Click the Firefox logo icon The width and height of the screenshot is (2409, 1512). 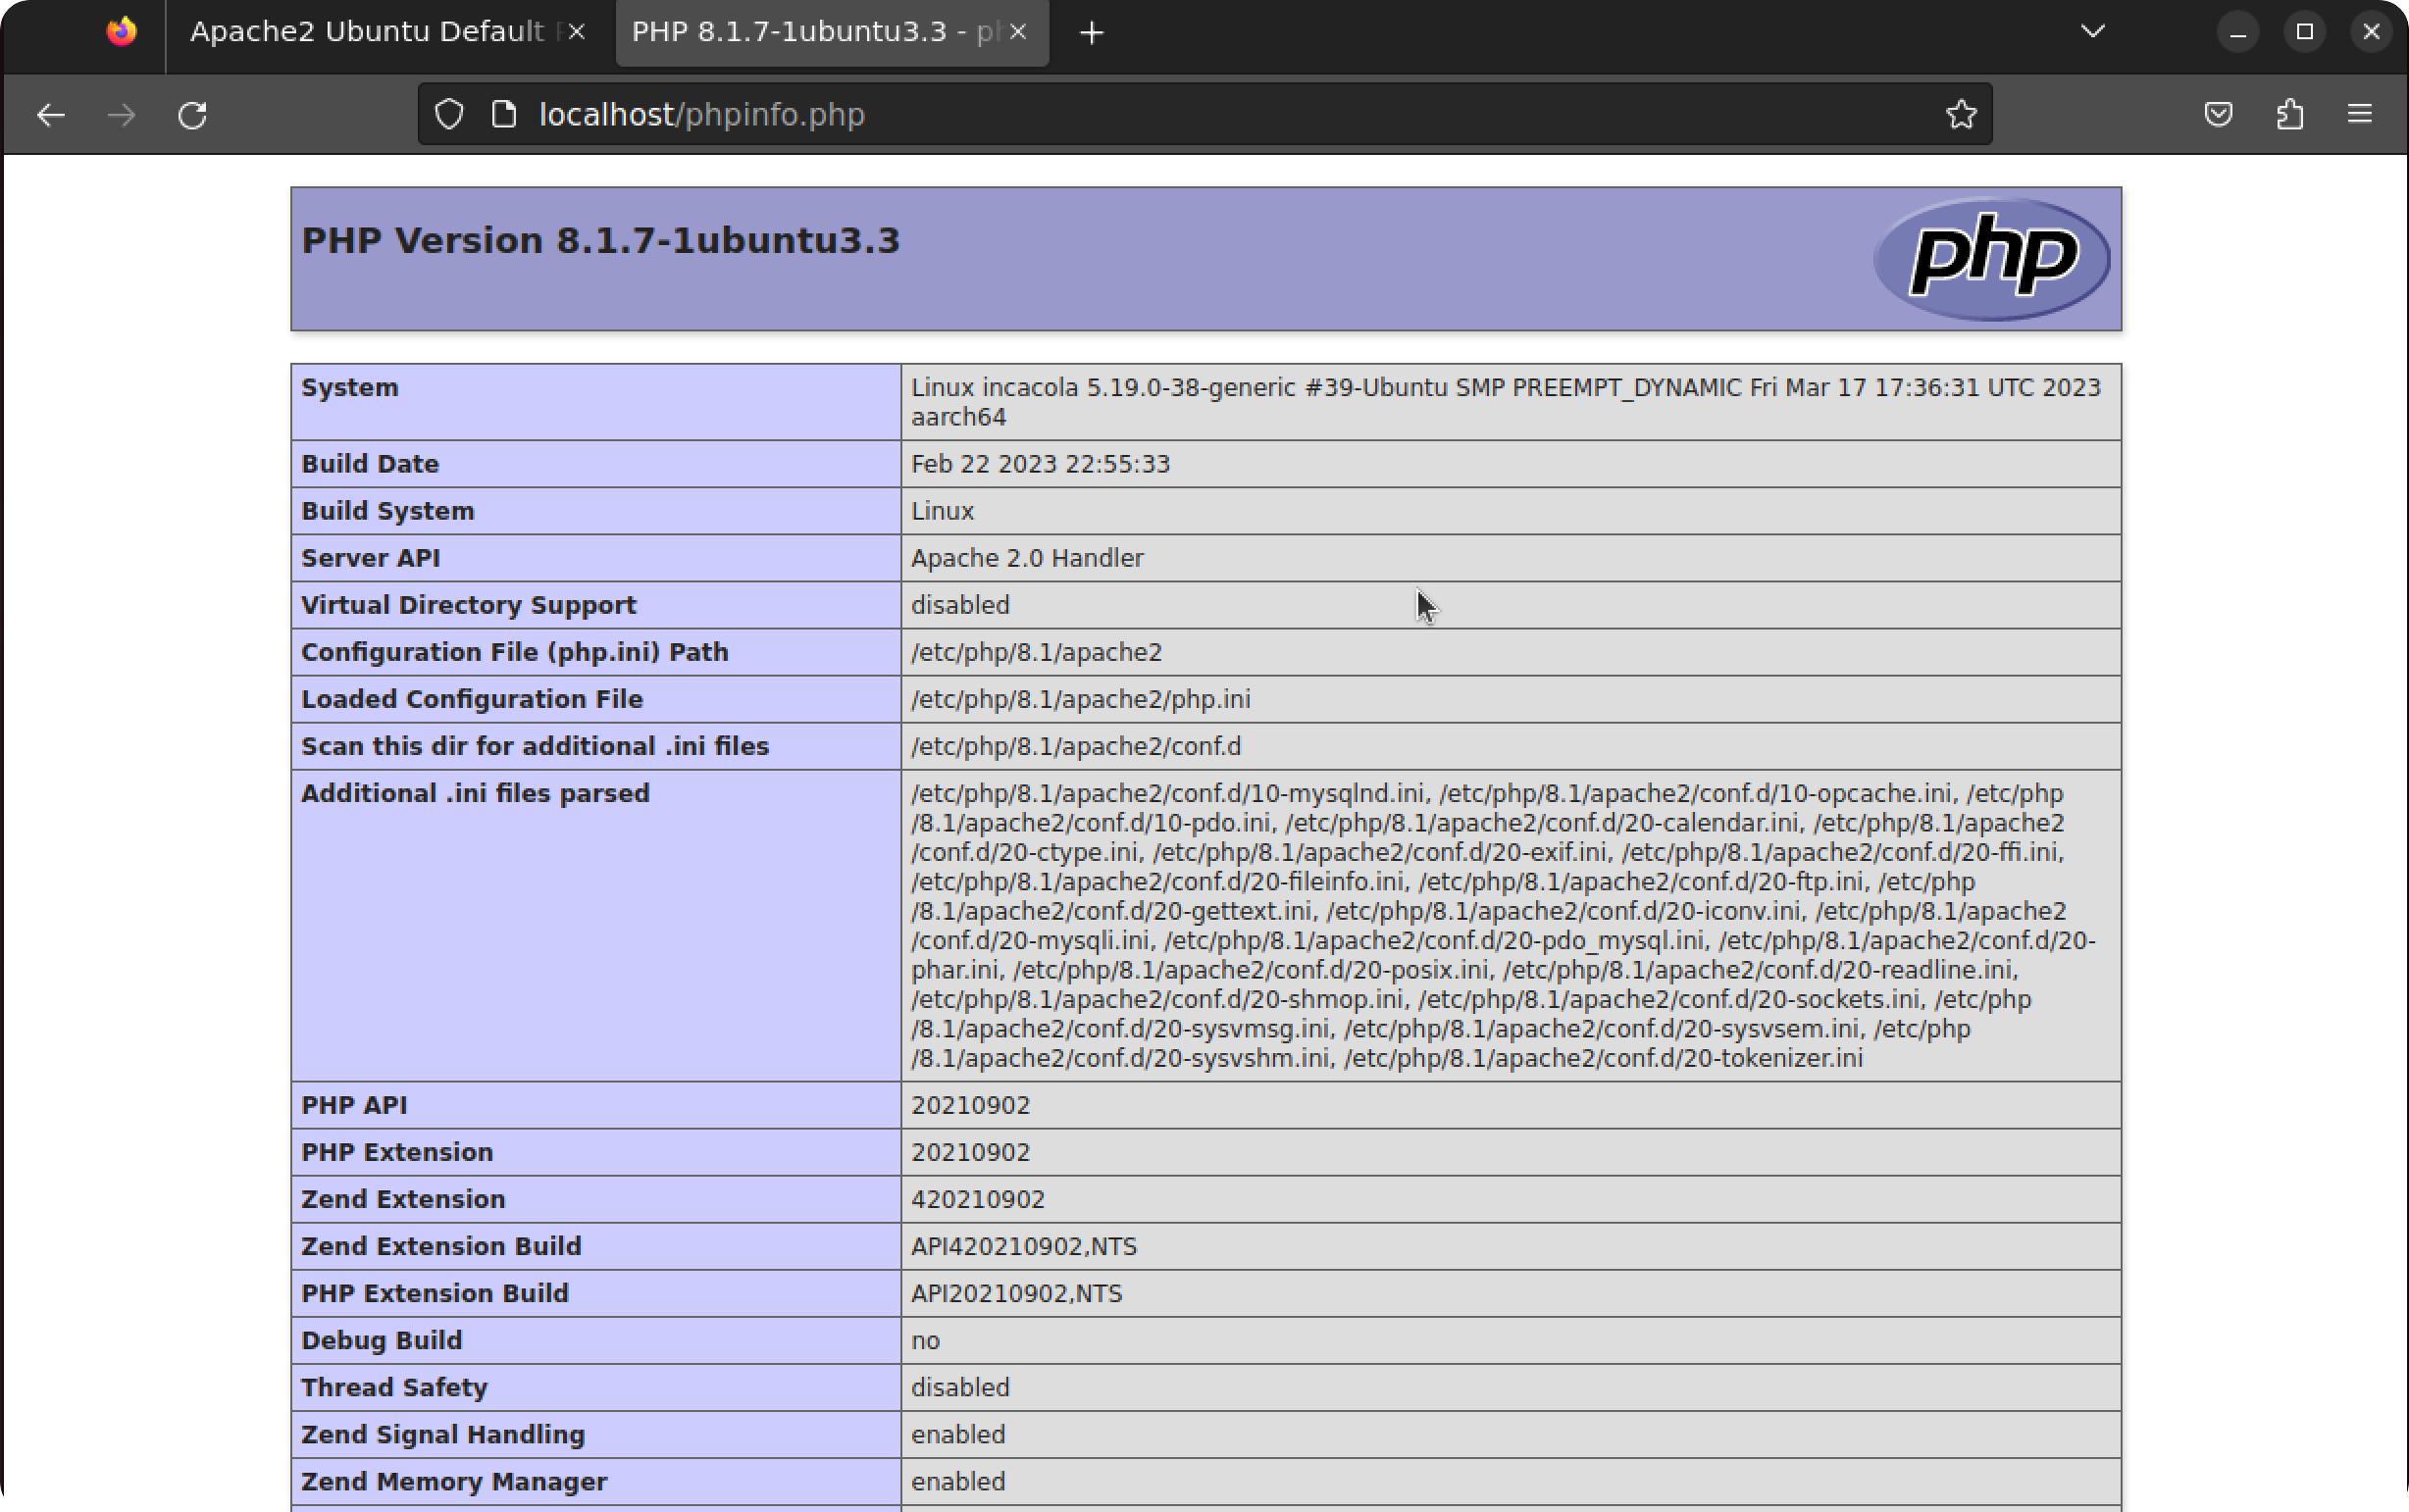121,32
